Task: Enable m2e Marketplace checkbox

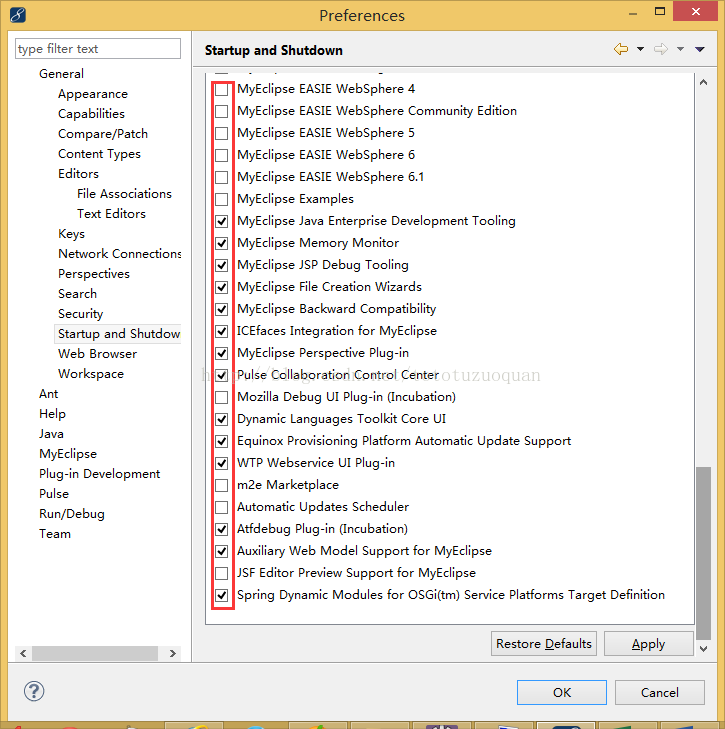Action: click(222, 485)
